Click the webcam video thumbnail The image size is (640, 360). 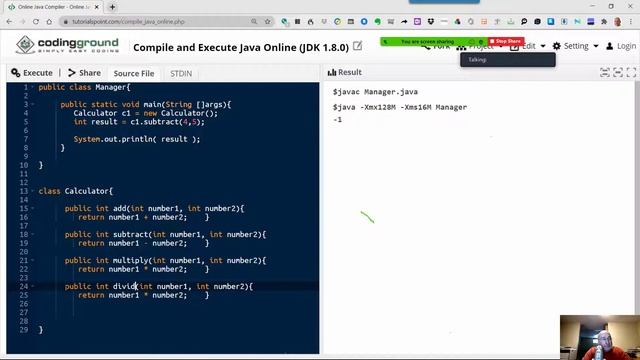coord(600,337)
